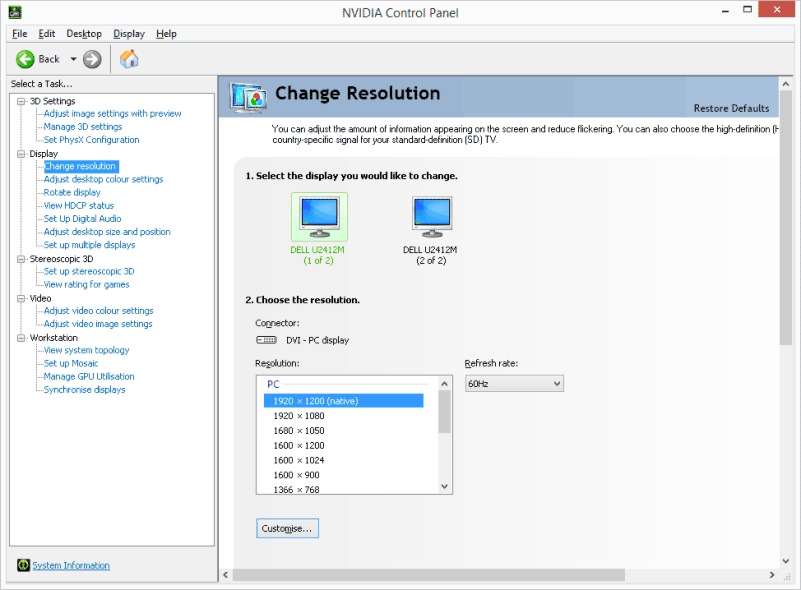The image size is (801, 590).
Task: Click the green Back arrow icon
Action: [x=25, y=59]
